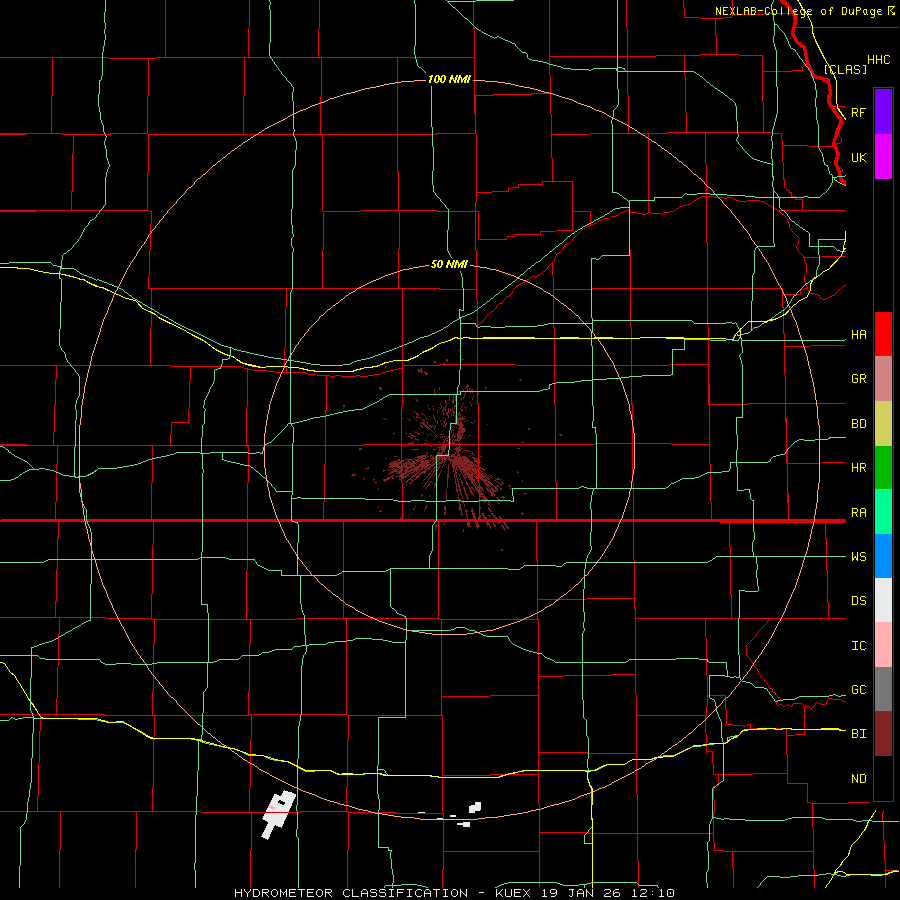This screenshot has height=900, width=900.
Task: Click the 'HHC' product code text
Action: [x=878, y=60]
